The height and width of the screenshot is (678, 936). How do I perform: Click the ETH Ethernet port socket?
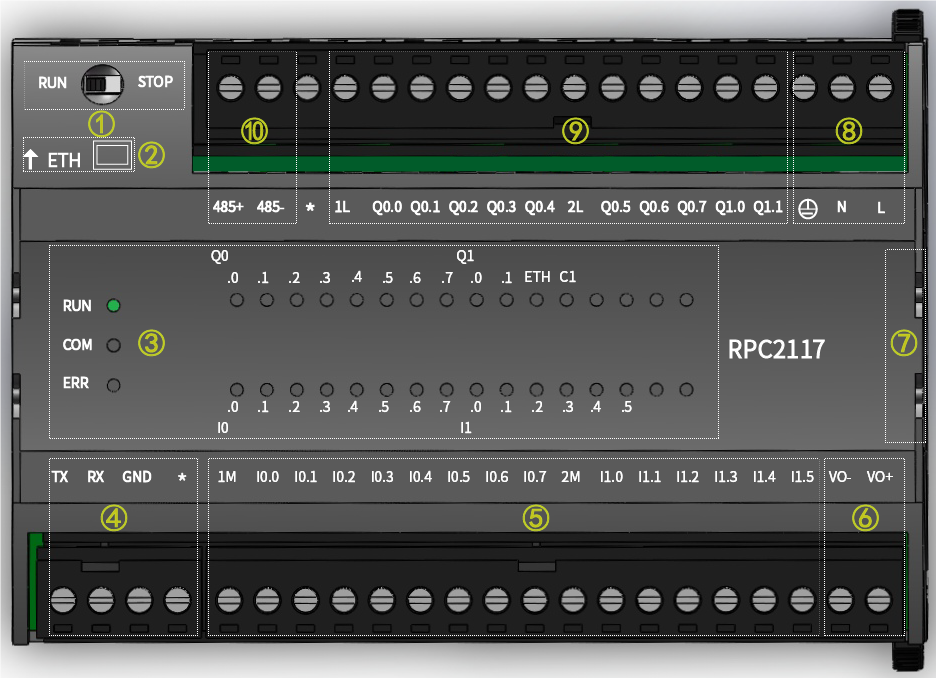[x=113, y=155]
